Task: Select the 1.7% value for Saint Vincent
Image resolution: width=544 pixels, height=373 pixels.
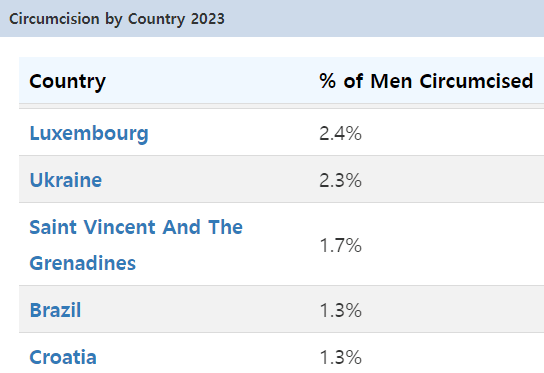Action: (340, 245)
